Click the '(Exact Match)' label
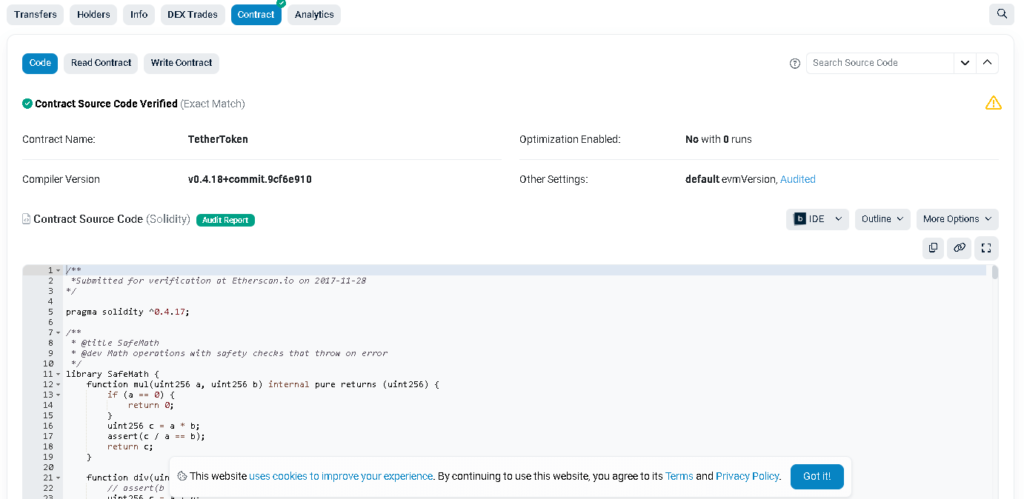The image size is (1024, 499). [213, 104]
